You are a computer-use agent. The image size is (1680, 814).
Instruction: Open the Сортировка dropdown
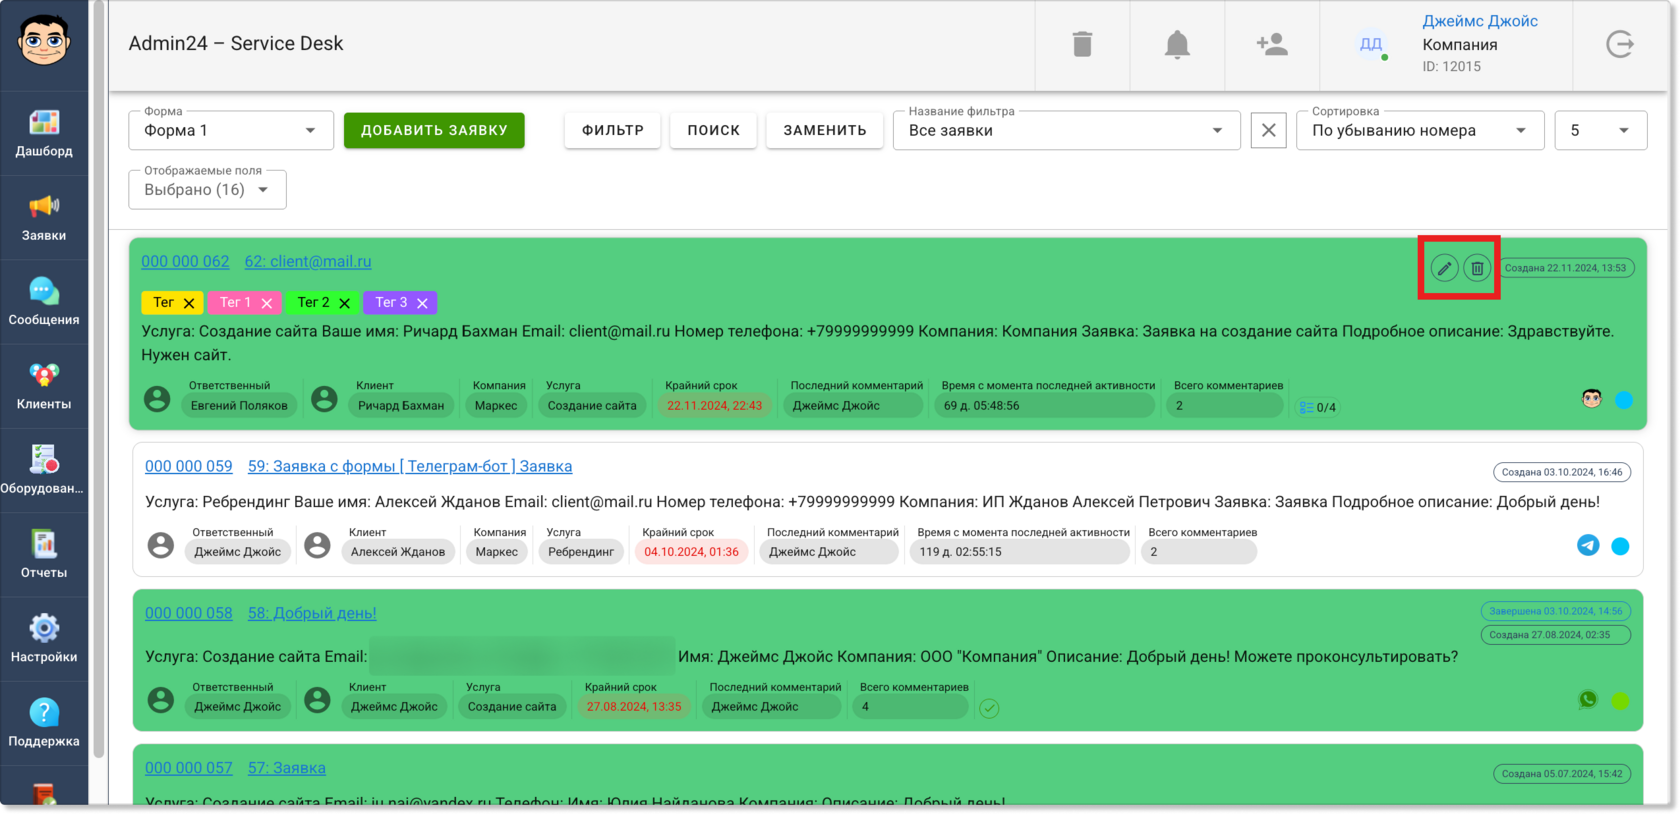tap(1420, 130)
